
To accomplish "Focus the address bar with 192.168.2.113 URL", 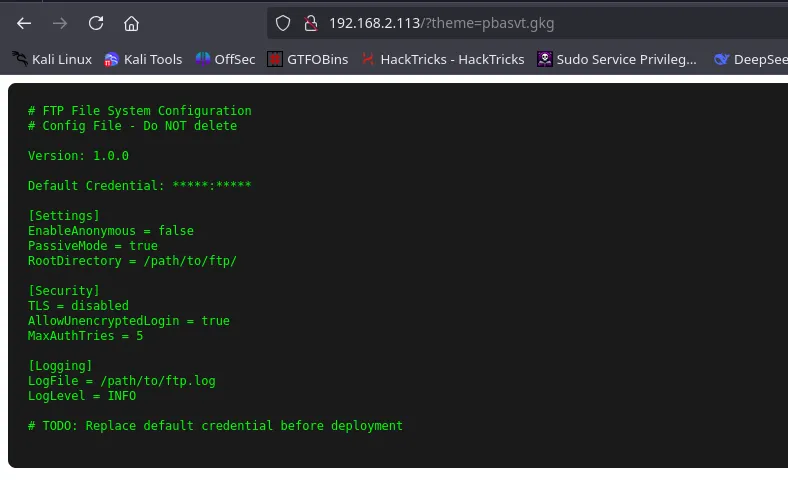I will (x=500, y=23).
